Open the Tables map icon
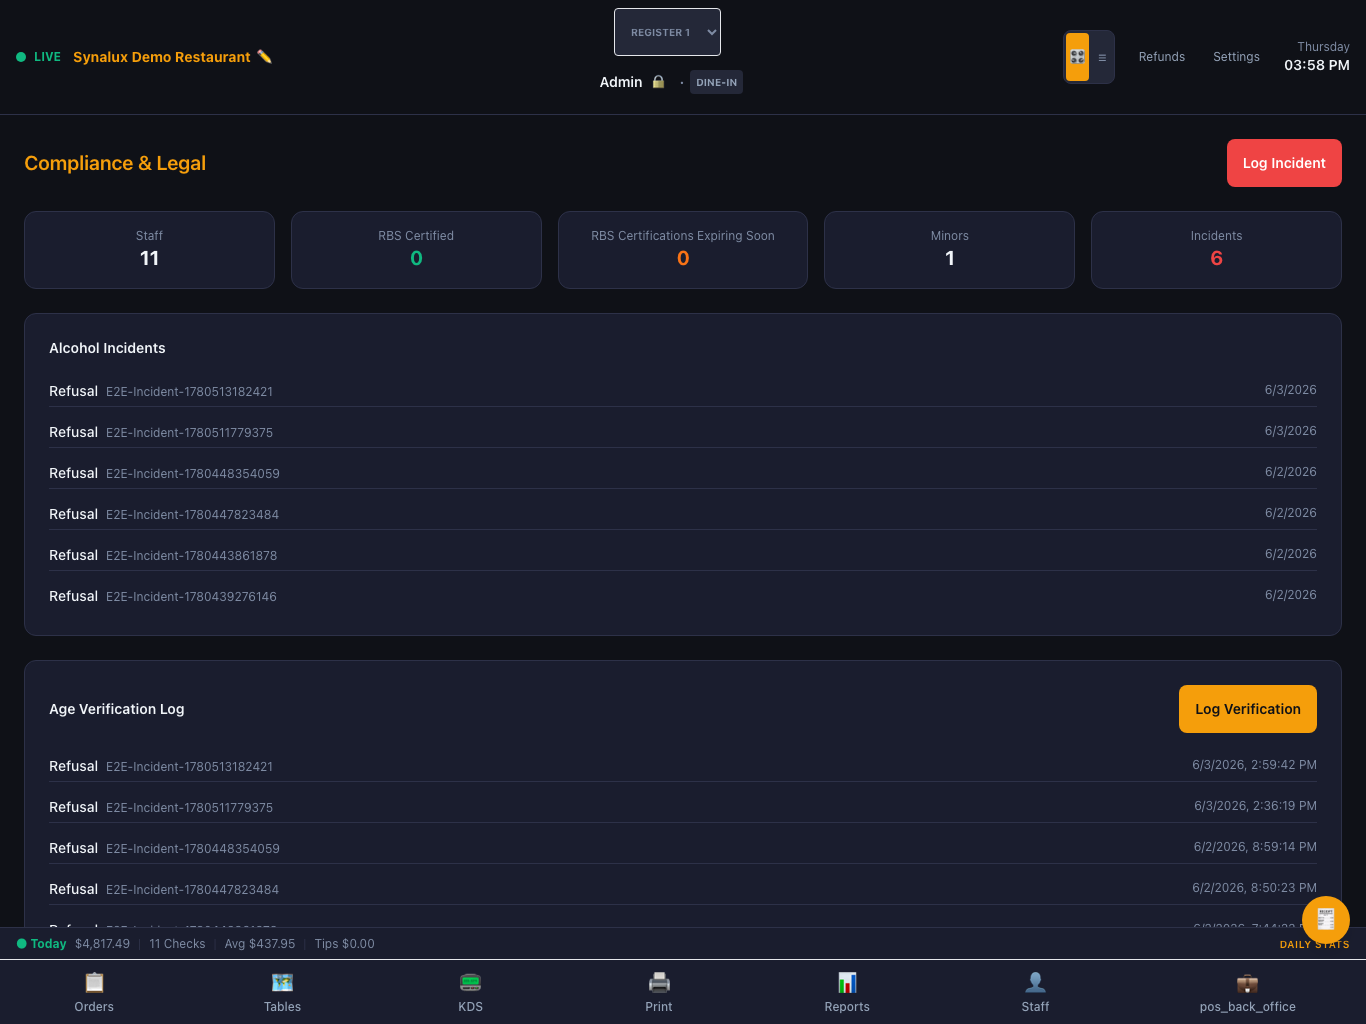Viewport: 1366px width, 1024px height. (x=282, y=982)
